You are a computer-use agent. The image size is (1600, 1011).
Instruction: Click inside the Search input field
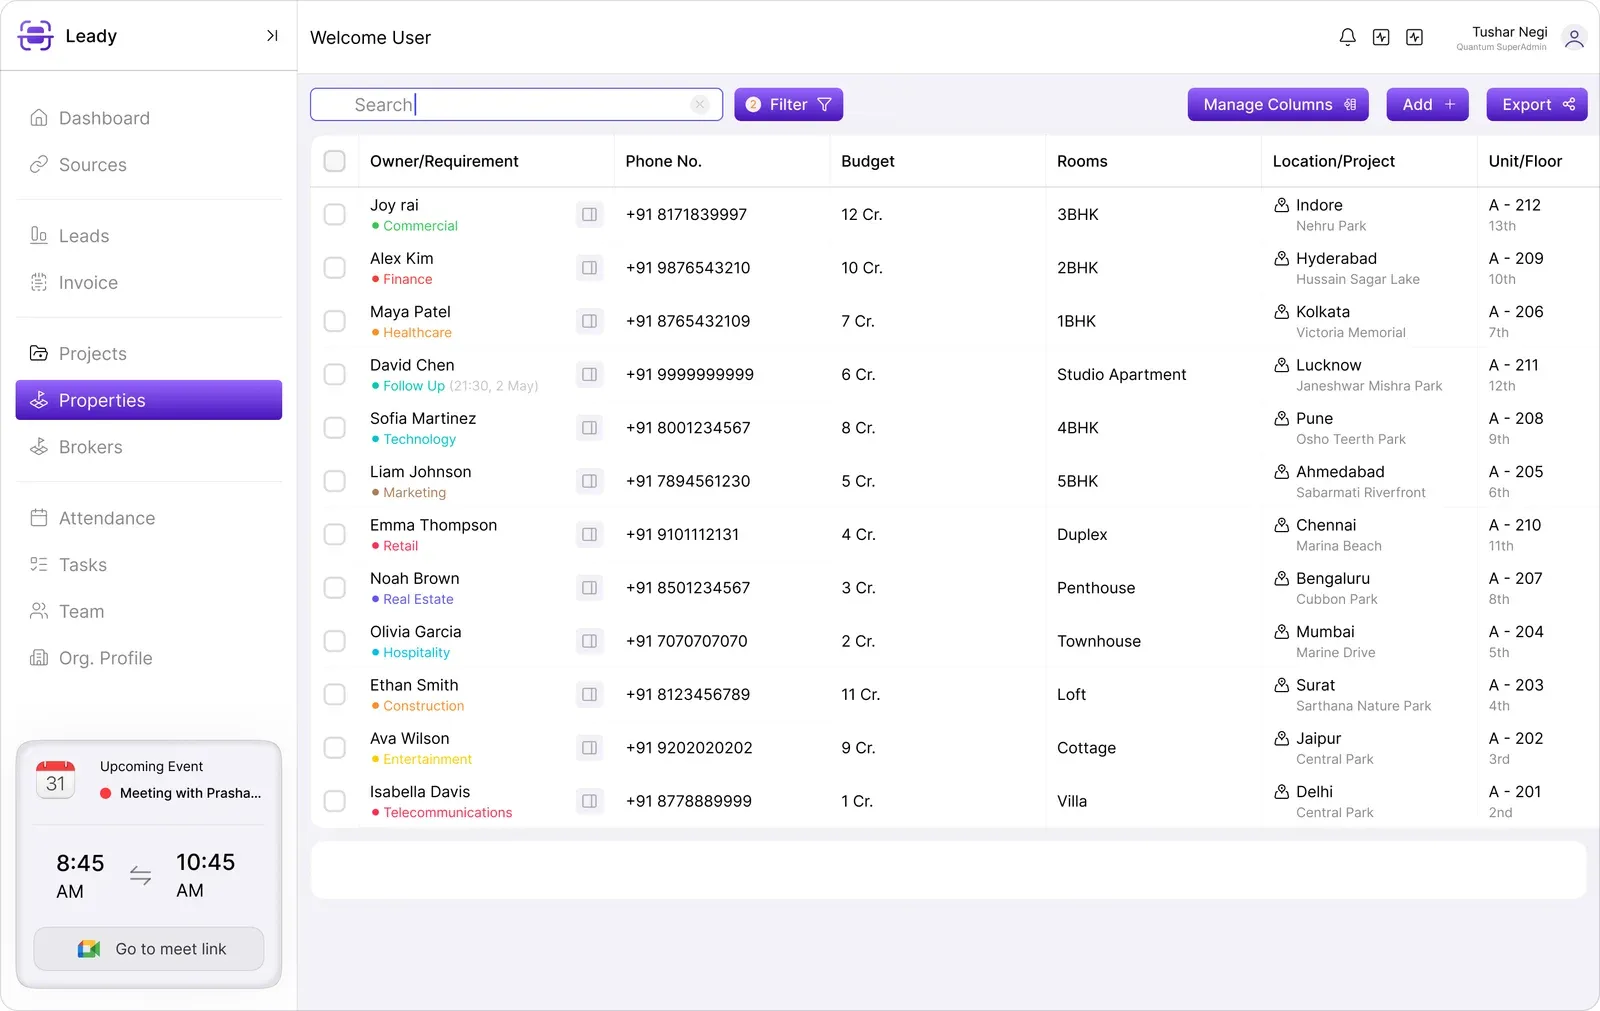pos(516,104)
